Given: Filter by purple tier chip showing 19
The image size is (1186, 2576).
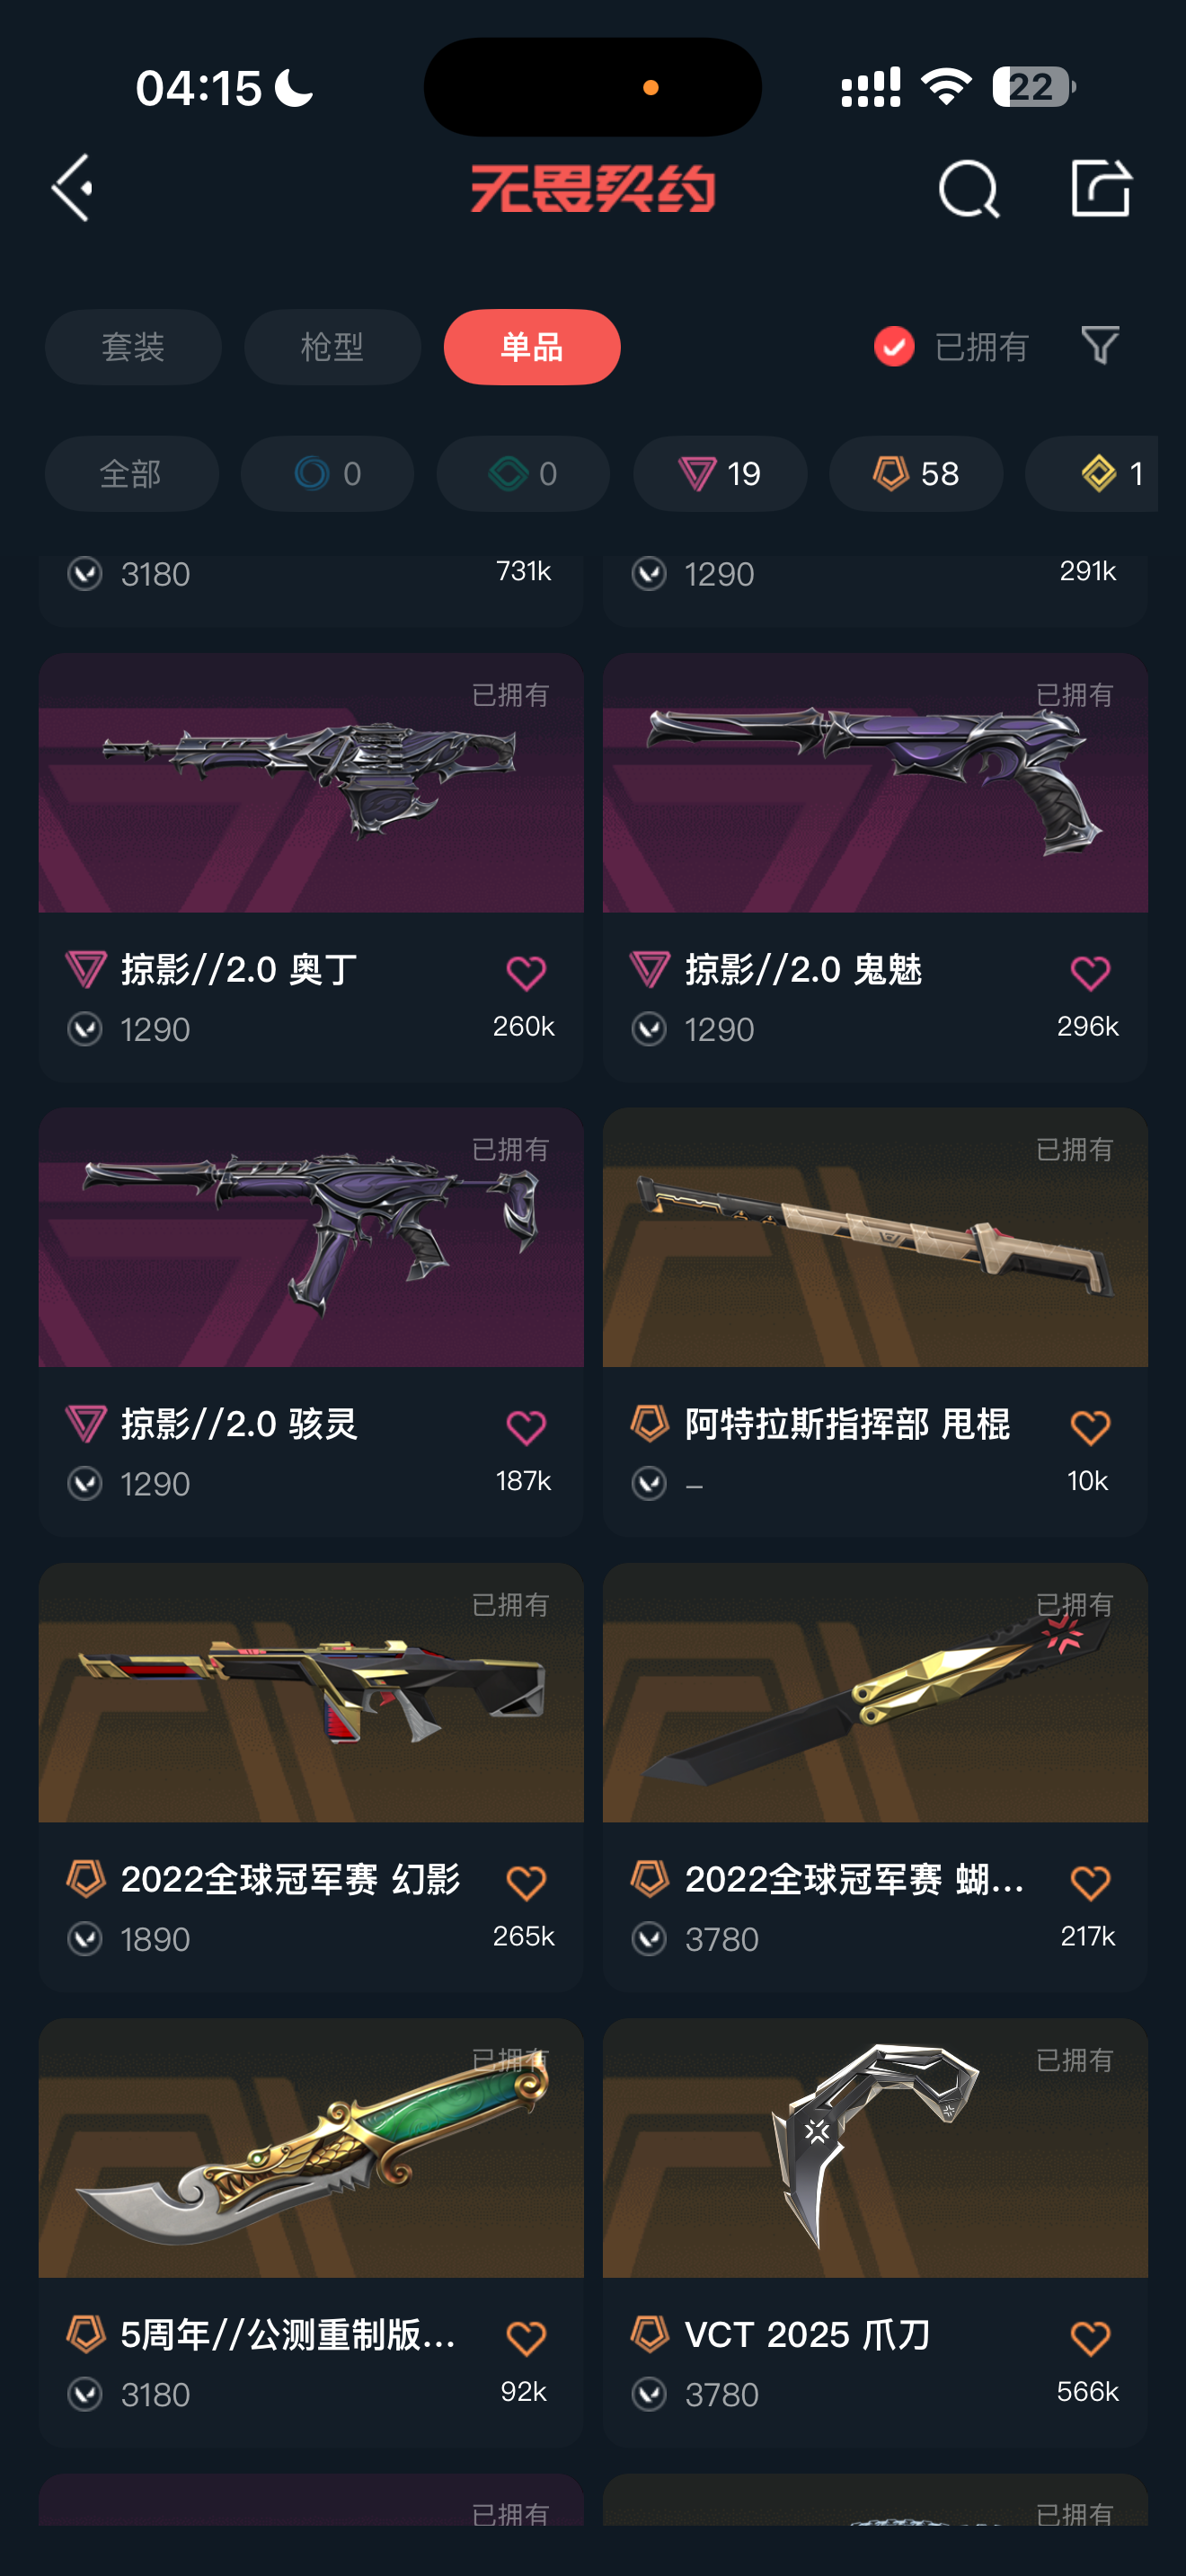Looking at the screenshot, I should (720, 473).
